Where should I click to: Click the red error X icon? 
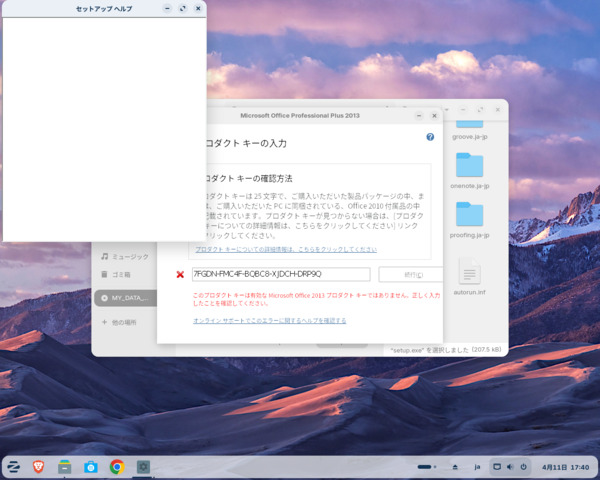[180, 274]
